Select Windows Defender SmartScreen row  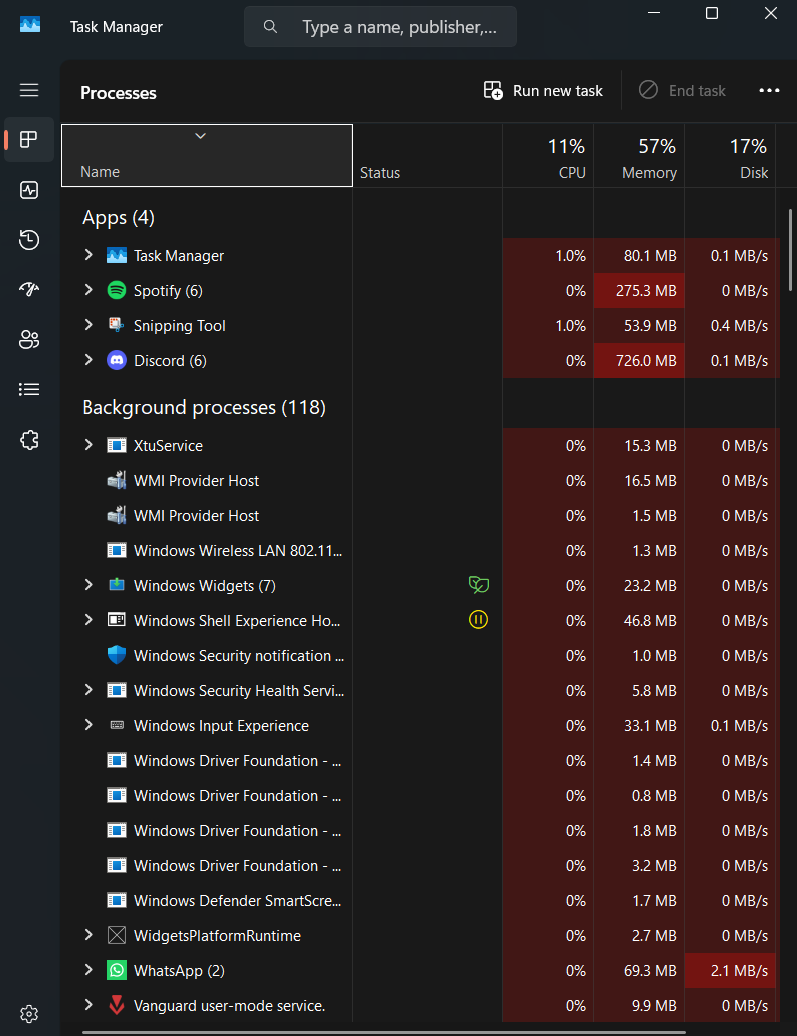coord(420,901)
